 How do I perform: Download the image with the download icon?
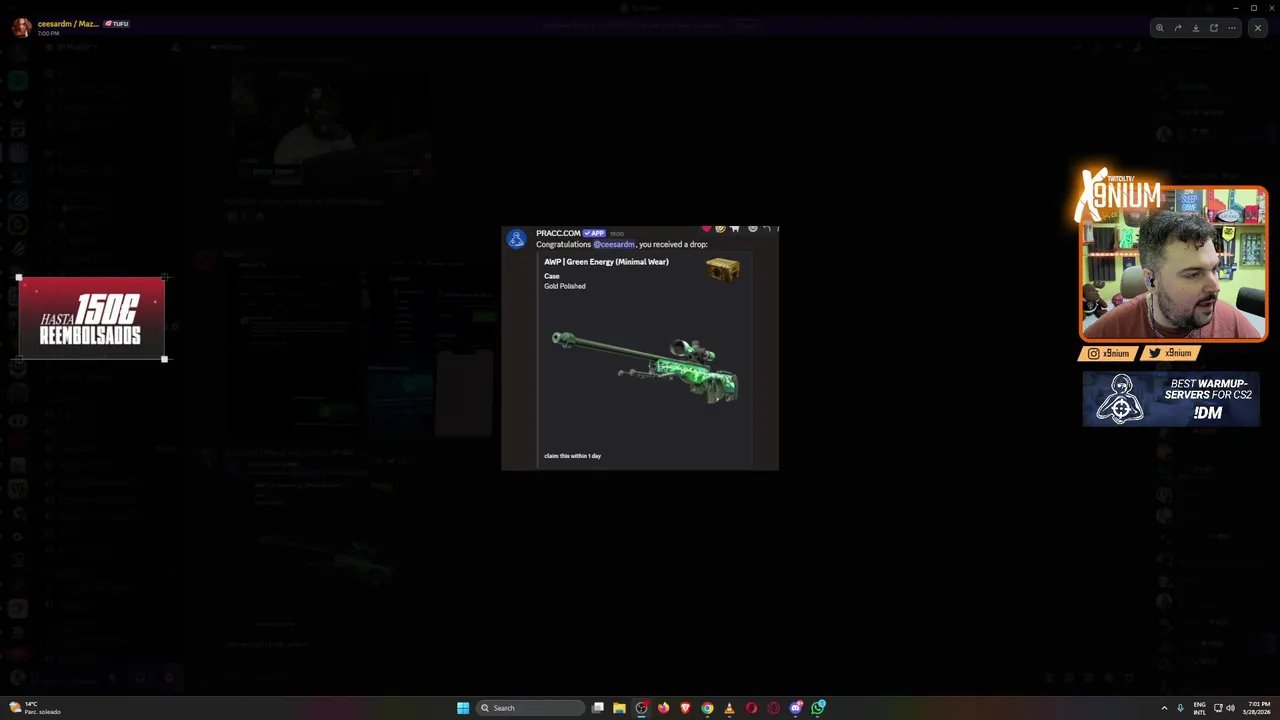pos(1195,28)
